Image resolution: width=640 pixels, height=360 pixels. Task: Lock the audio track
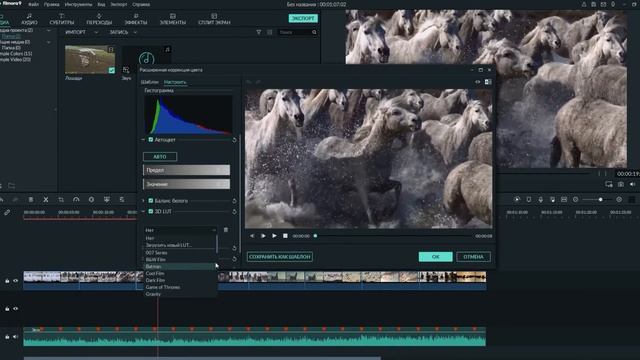7,337
